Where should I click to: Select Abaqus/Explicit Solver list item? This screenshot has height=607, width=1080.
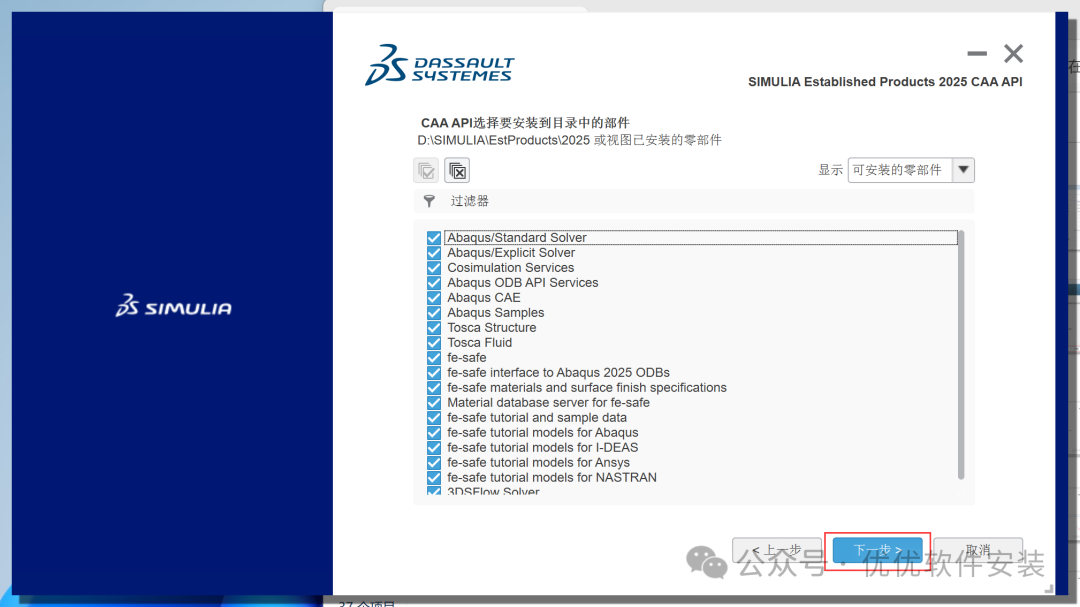(x=511, y=253)
